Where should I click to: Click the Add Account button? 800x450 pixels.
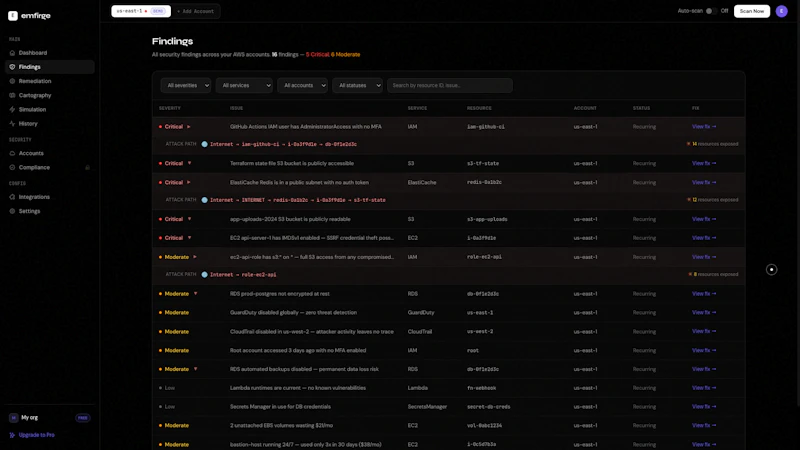pos(195,11)
